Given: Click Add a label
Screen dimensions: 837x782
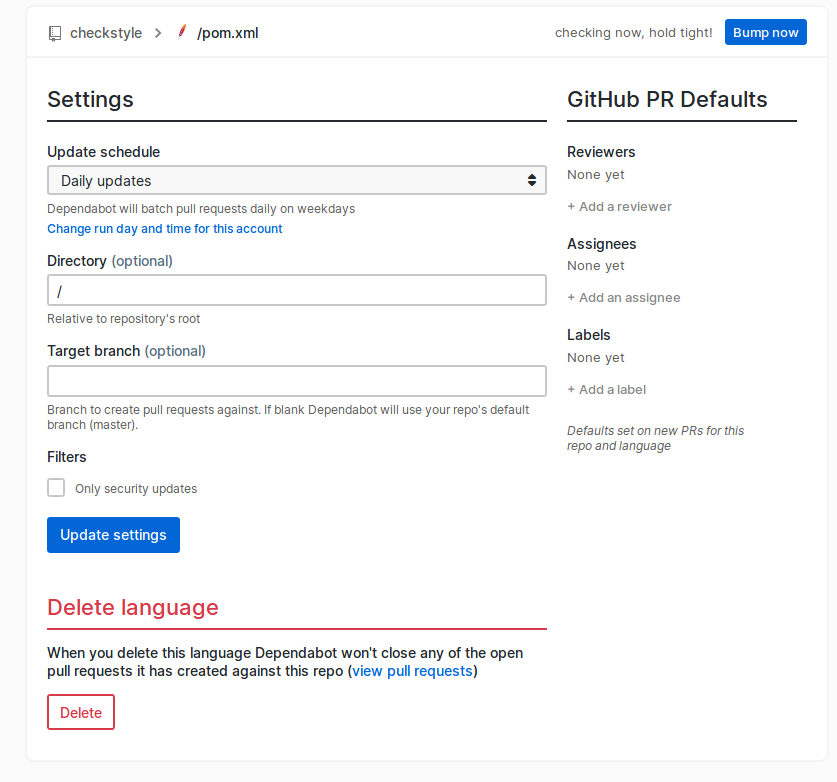Looking at the screenshot, I should pos(606,389).
